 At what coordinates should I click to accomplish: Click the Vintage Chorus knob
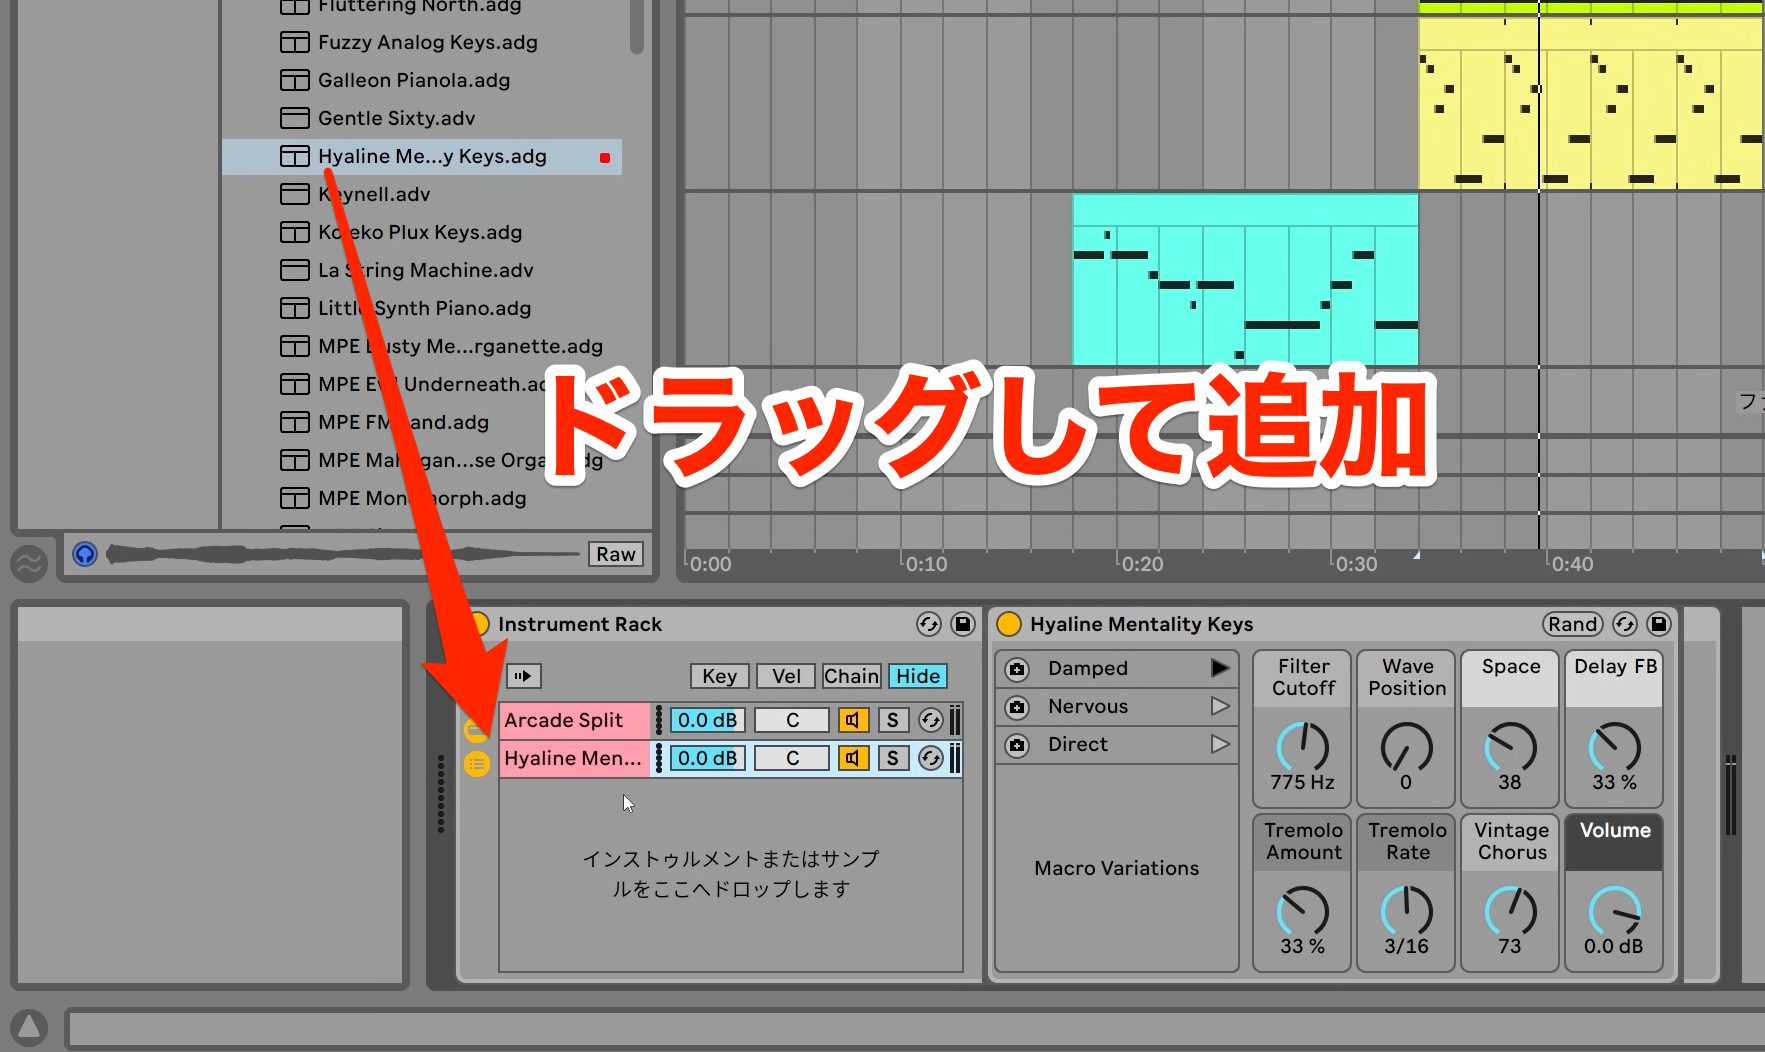coord(1510,911)
